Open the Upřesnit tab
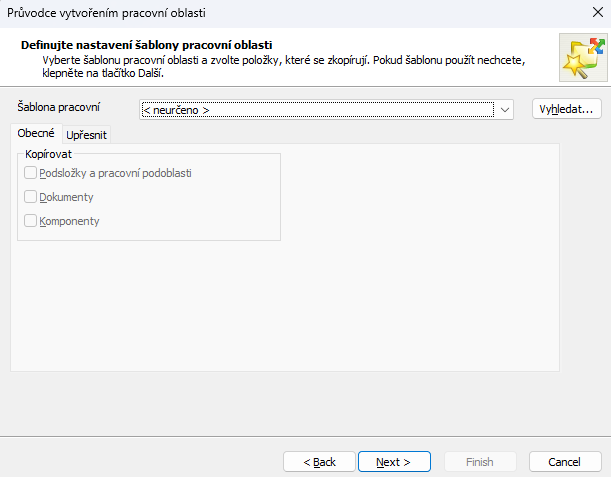 [x=86, y=135]
